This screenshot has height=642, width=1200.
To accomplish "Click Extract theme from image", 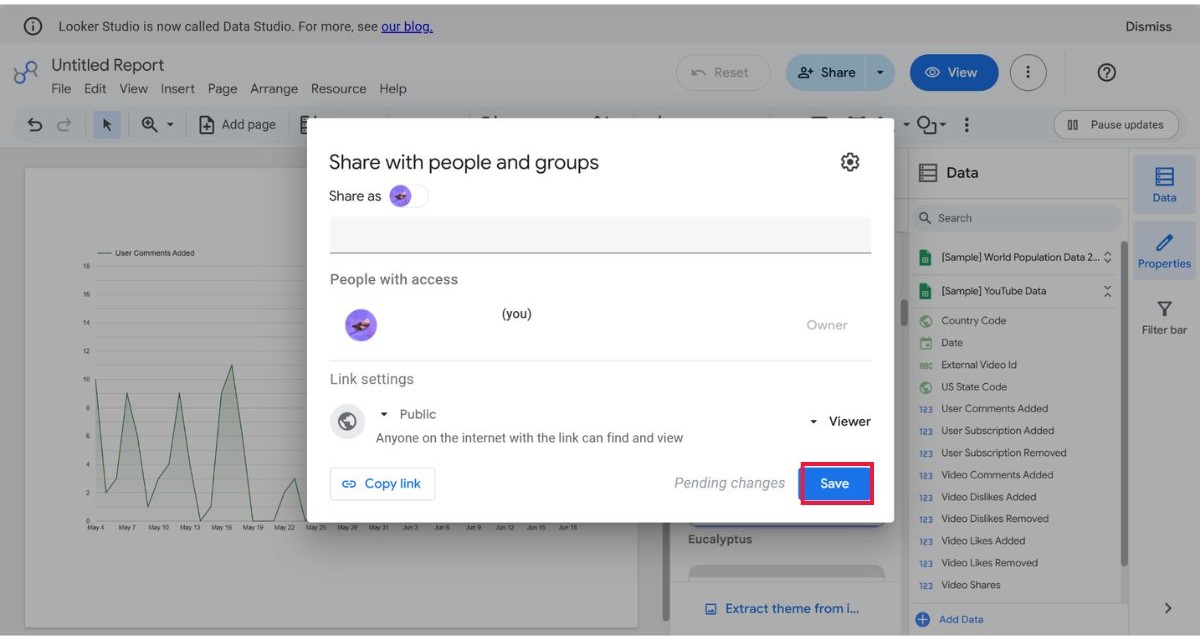I will [x=781, y=608].
